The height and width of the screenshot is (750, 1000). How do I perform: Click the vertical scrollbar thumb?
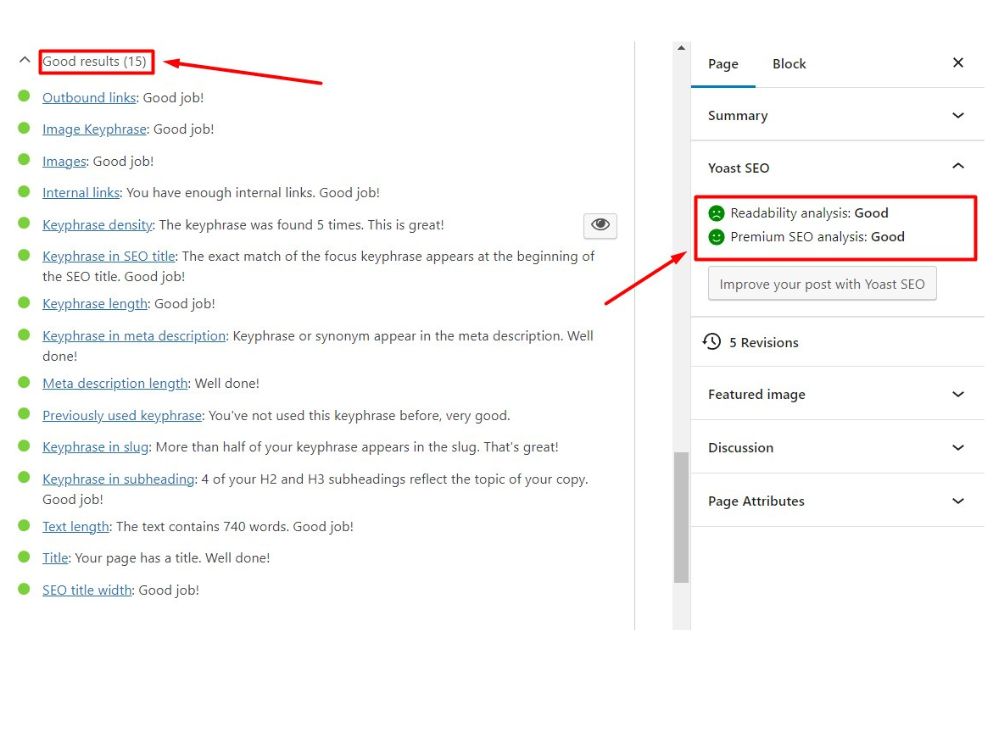[x=681, y=517]
